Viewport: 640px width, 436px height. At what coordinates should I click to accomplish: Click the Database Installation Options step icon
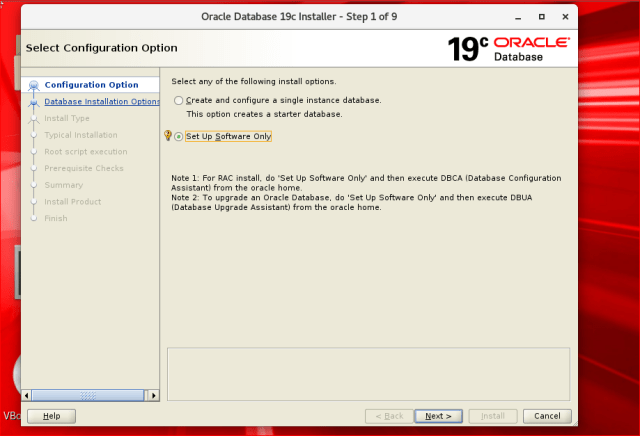[33, 102]
